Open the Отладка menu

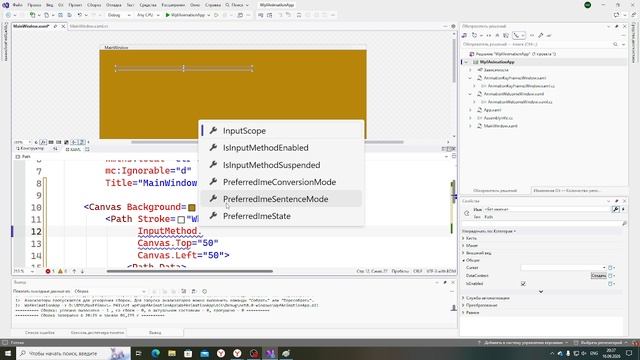[113, 5]
